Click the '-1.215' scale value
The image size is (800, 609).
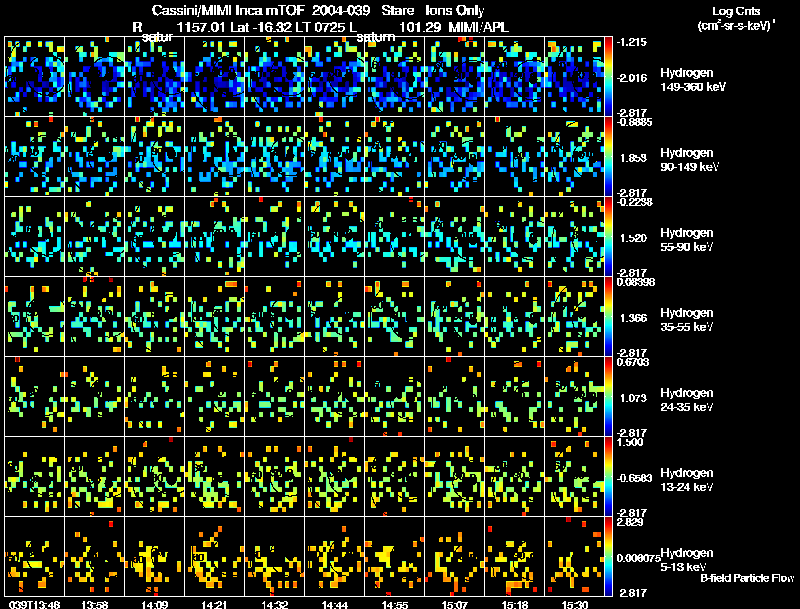pyautogui.click(x=631, y=42)
